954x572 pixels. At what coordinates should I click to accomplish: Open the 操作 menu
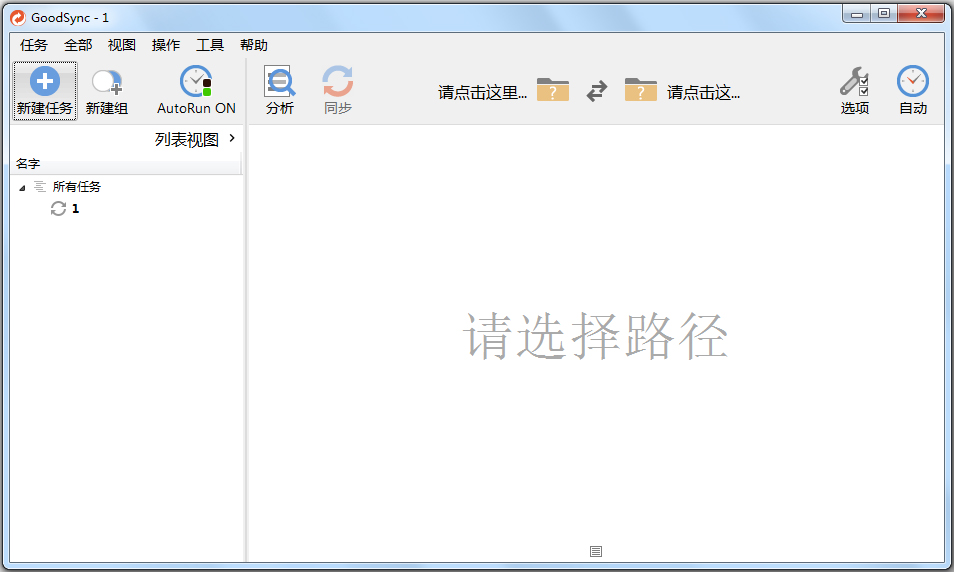pos(165,45)
